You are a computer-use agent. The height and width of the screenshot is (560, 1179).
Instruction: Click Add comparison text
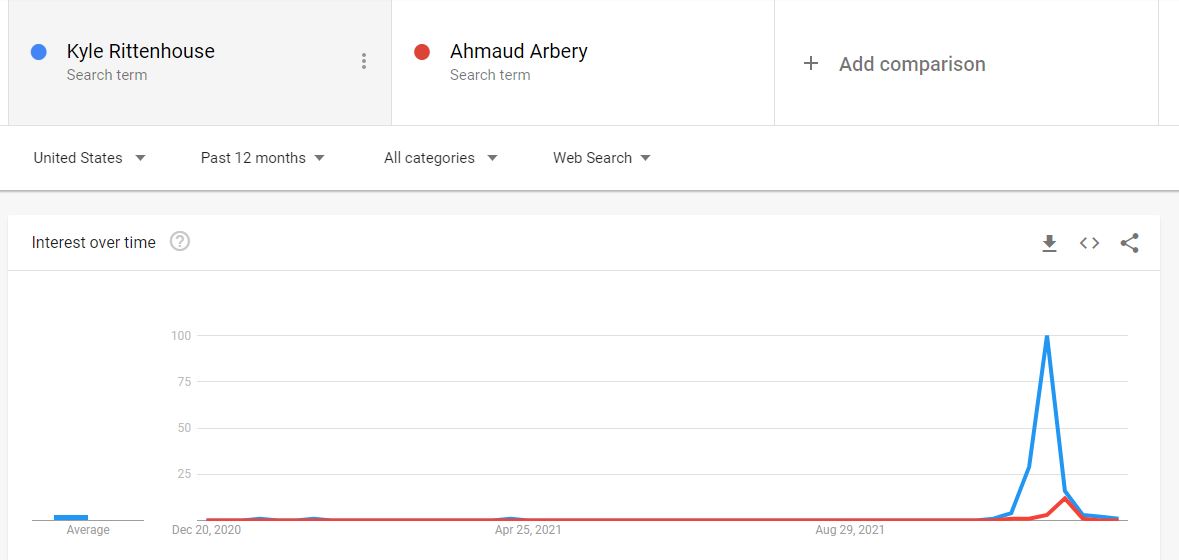coord(912,64)
